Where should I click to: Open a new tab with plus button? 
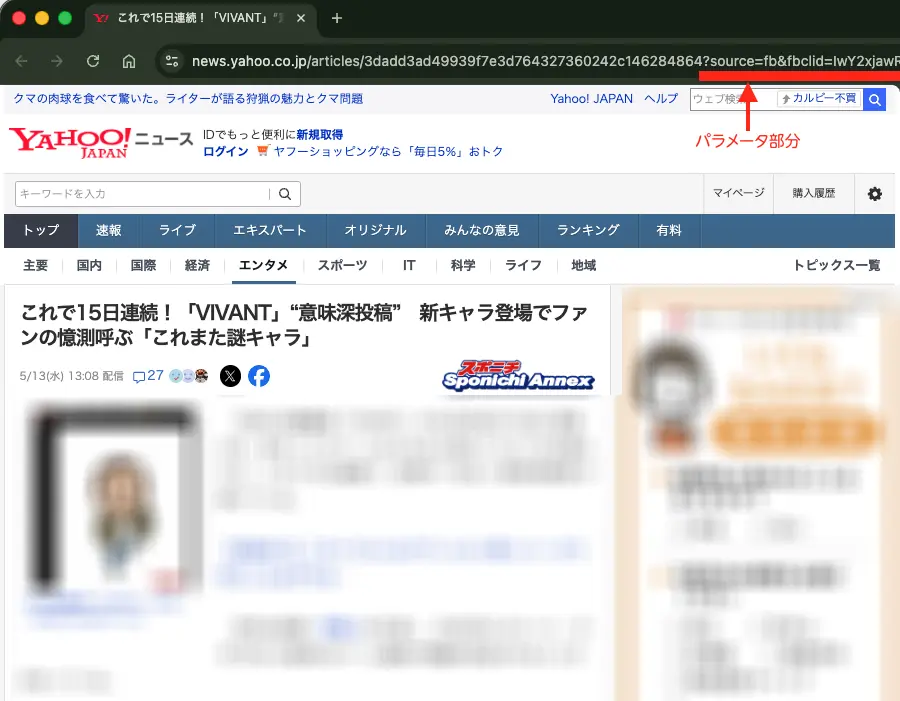point(337,18)
